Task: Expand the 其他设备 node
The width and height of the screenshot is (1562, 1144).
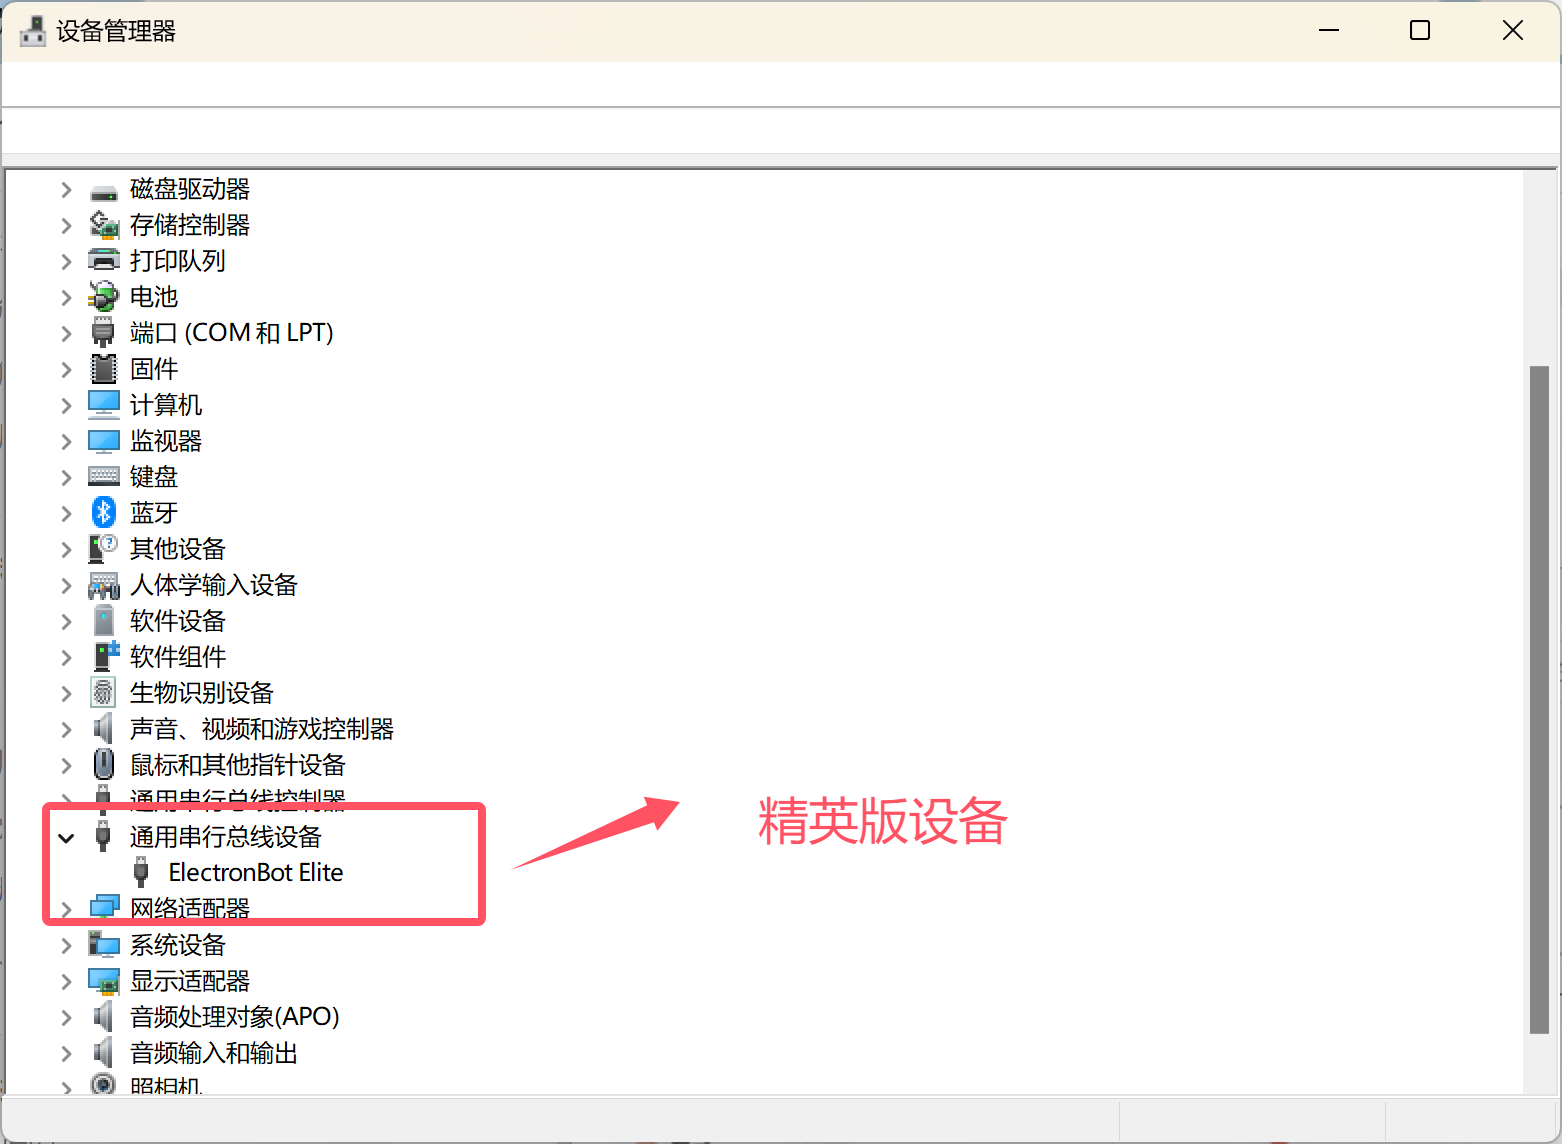Action: pos(66,550)
